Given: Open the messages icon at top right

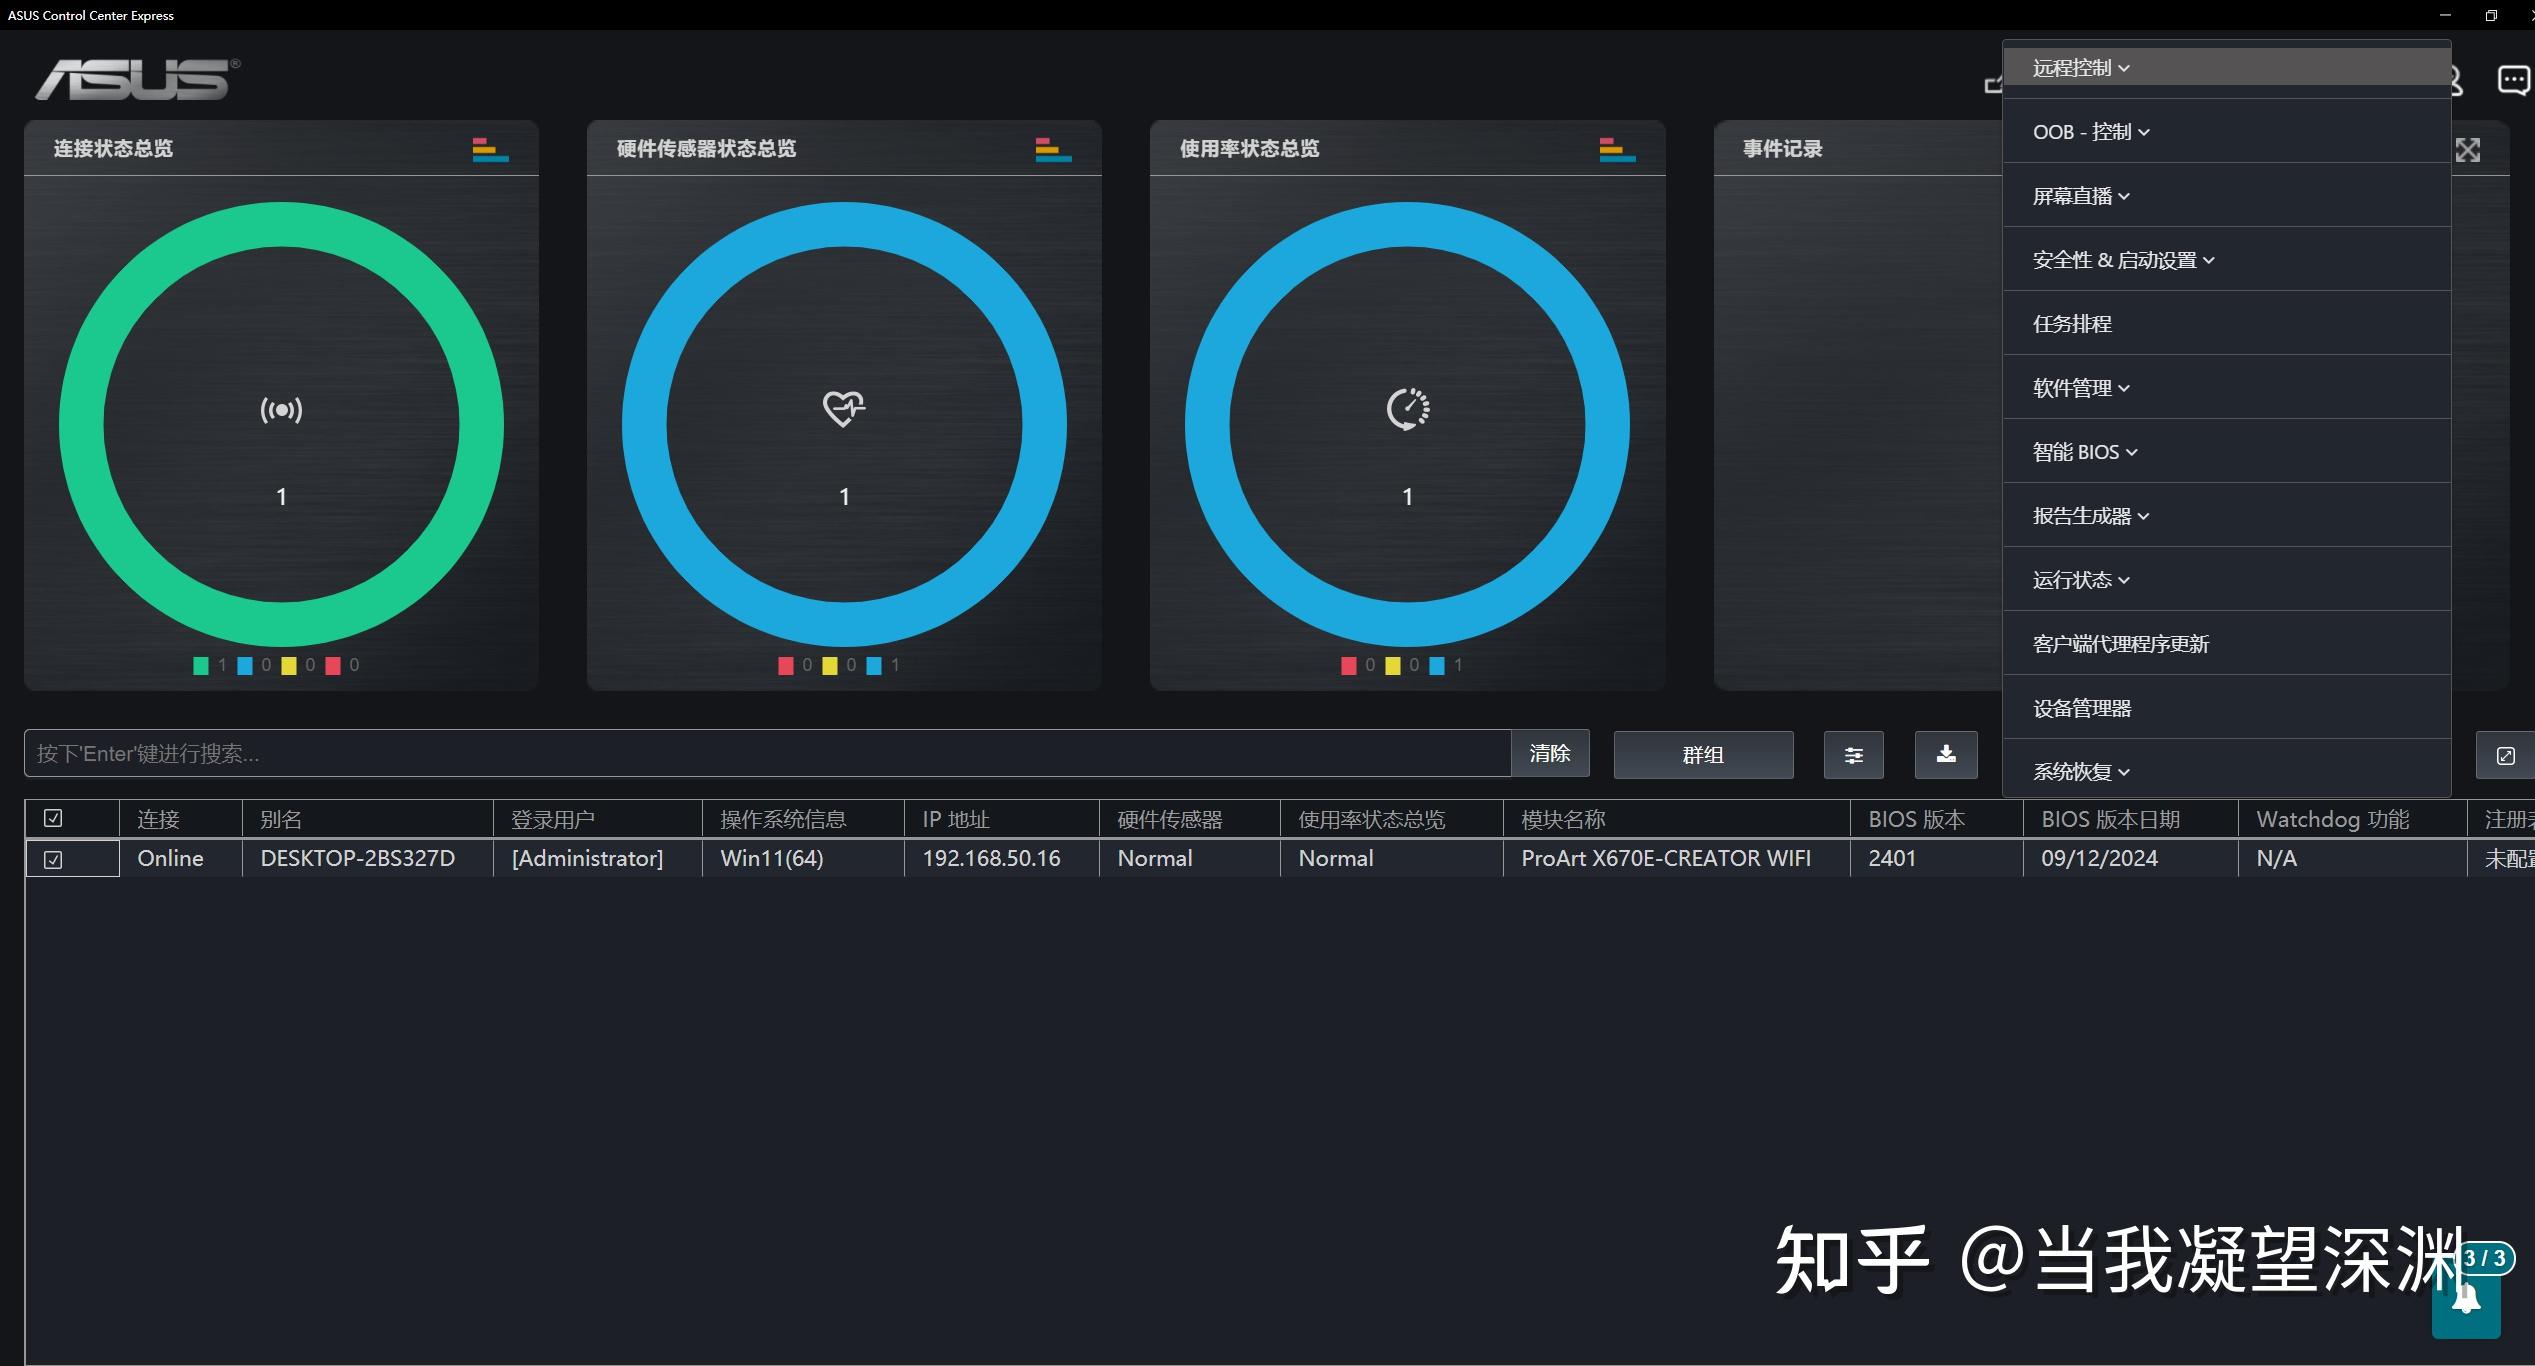Looking at the screenshot, I should pos(2513,80).
